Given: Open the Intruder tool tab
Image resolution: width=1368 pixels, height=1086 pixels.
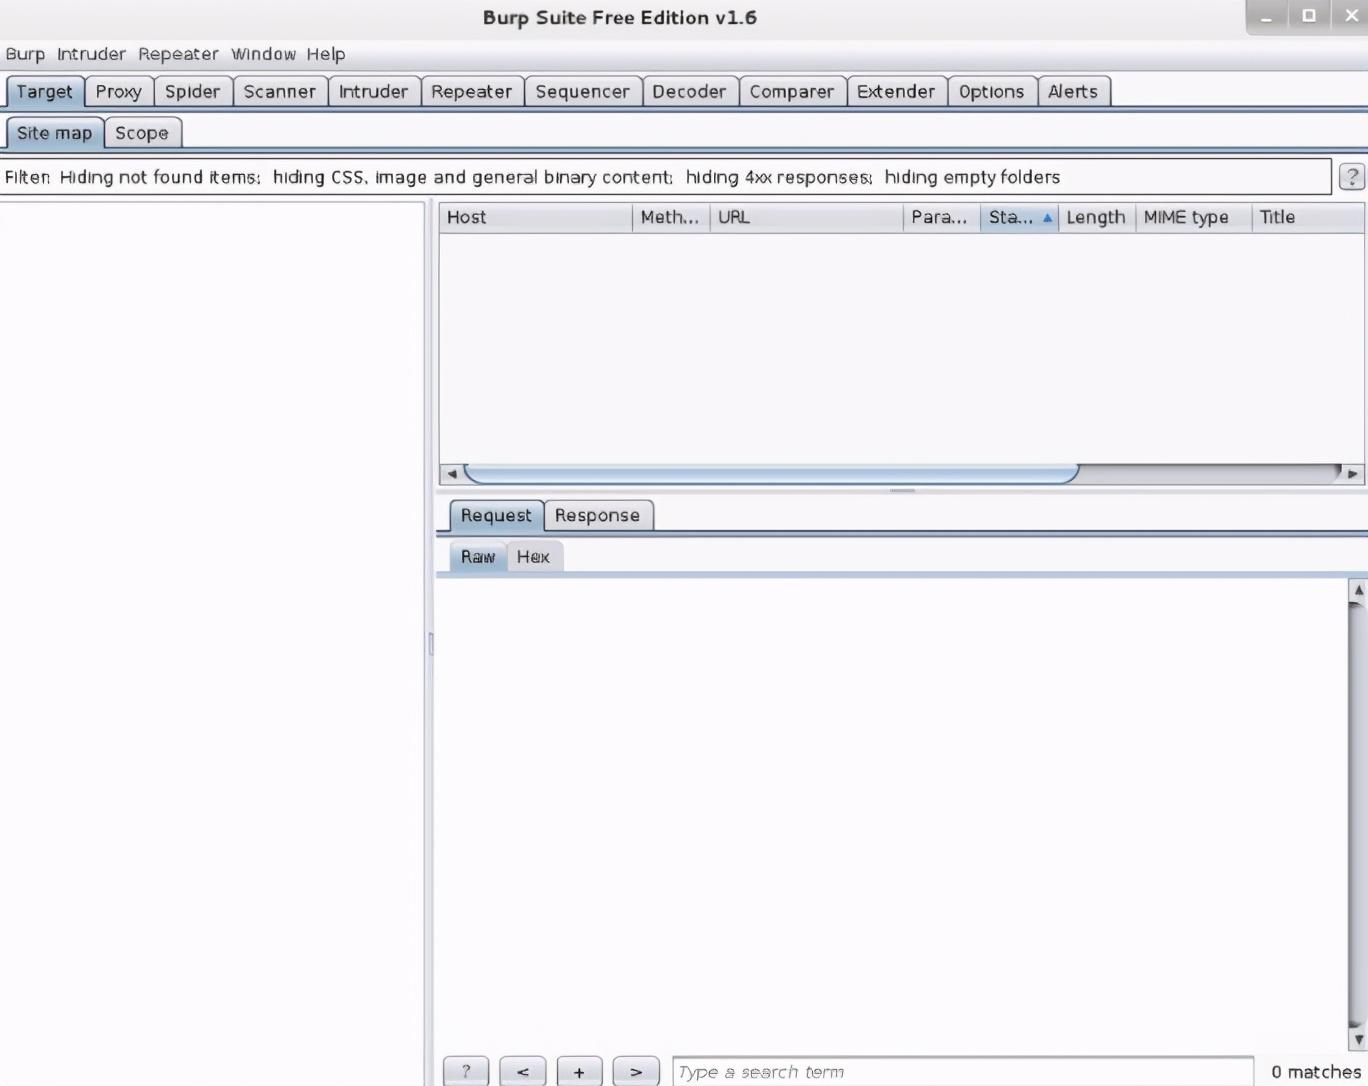Looking at the screenshot, I should click(374, 92).
